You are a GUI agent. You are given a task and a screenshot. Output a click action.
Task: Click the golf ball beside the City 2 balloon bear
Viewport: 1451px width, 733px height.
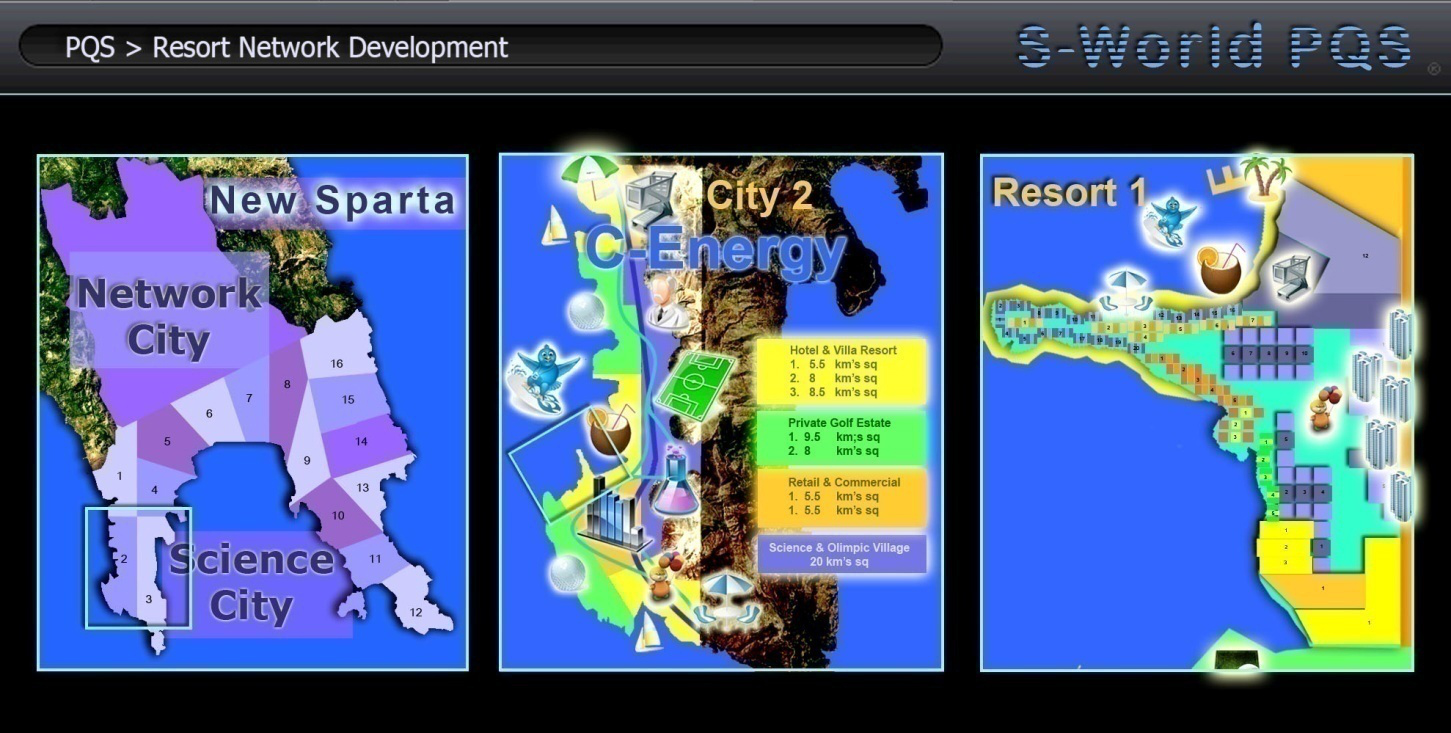point(567,574)
